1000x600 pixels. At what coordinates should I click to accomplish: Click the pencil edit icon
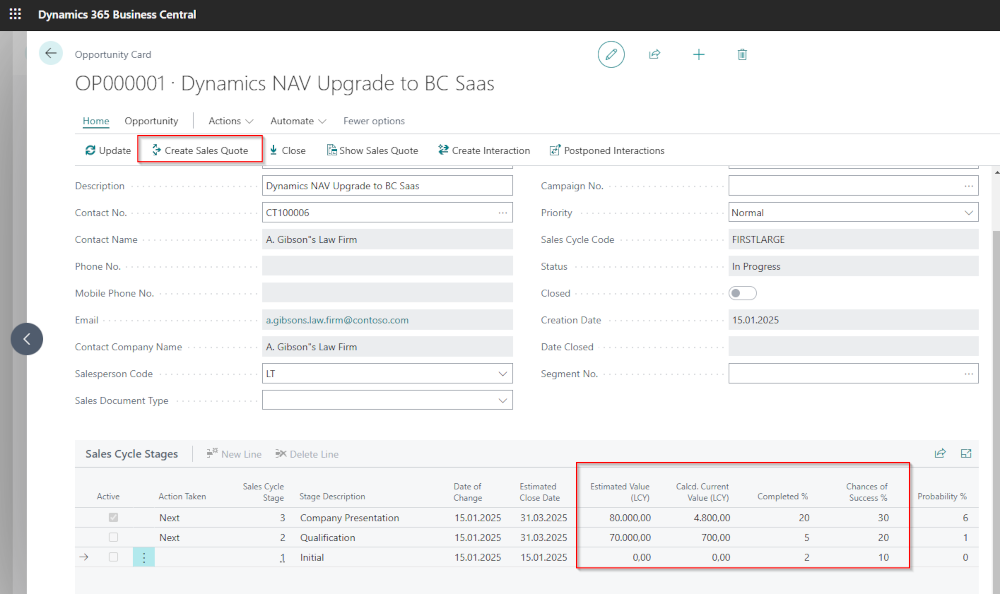(x=611, y=54)
